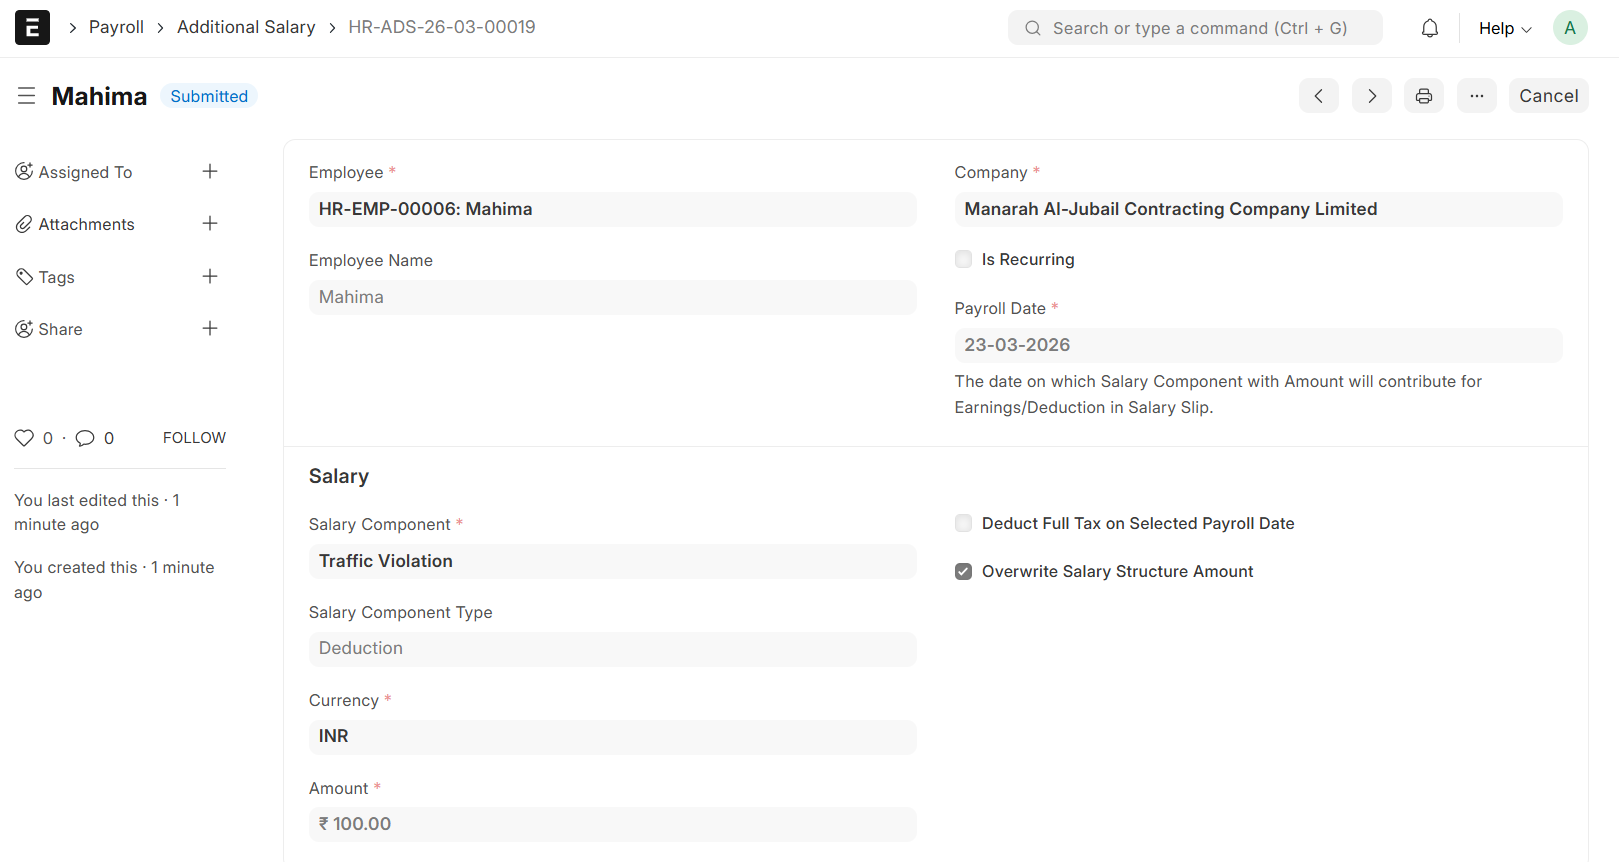Go to previous document arrow
This screenshot has width=1619, height=862.
(1318, 96)
